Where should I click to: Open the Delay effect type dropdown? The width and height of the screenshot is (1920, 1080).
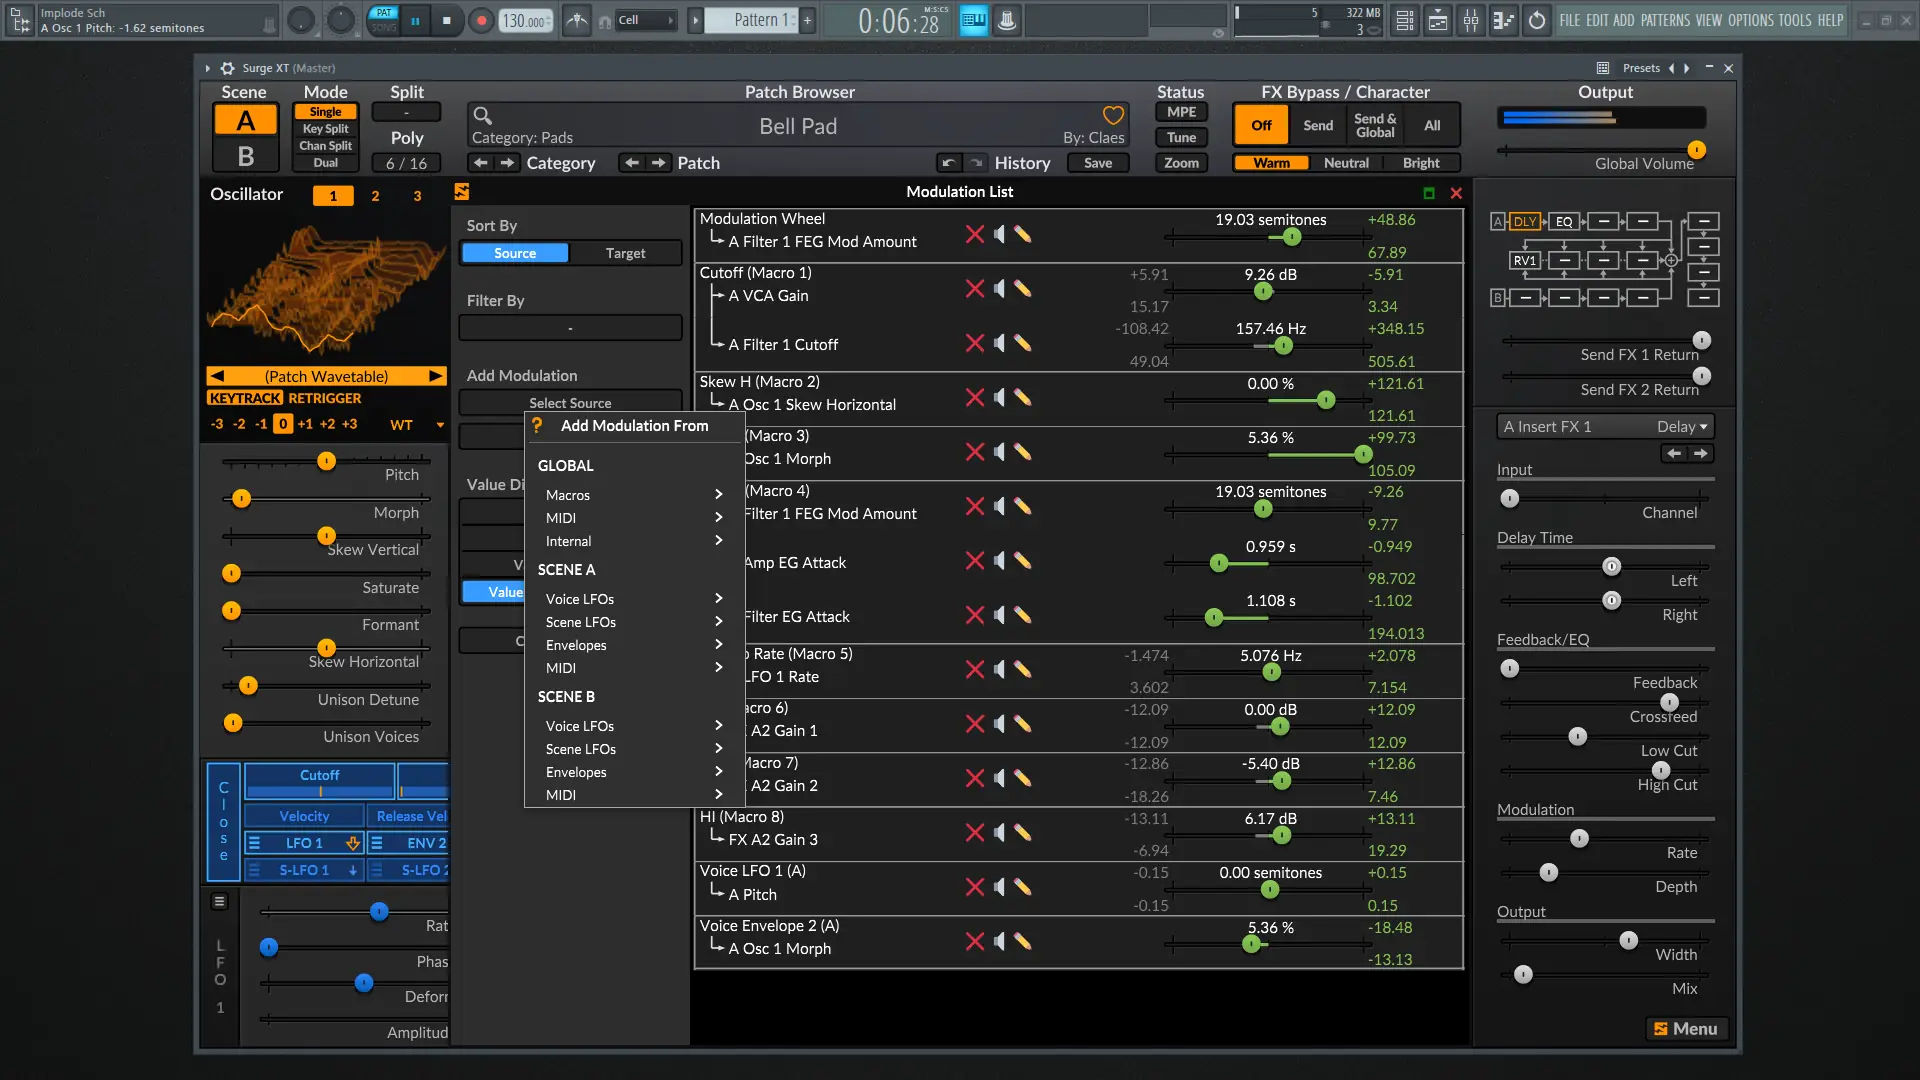coord(1683,426)
